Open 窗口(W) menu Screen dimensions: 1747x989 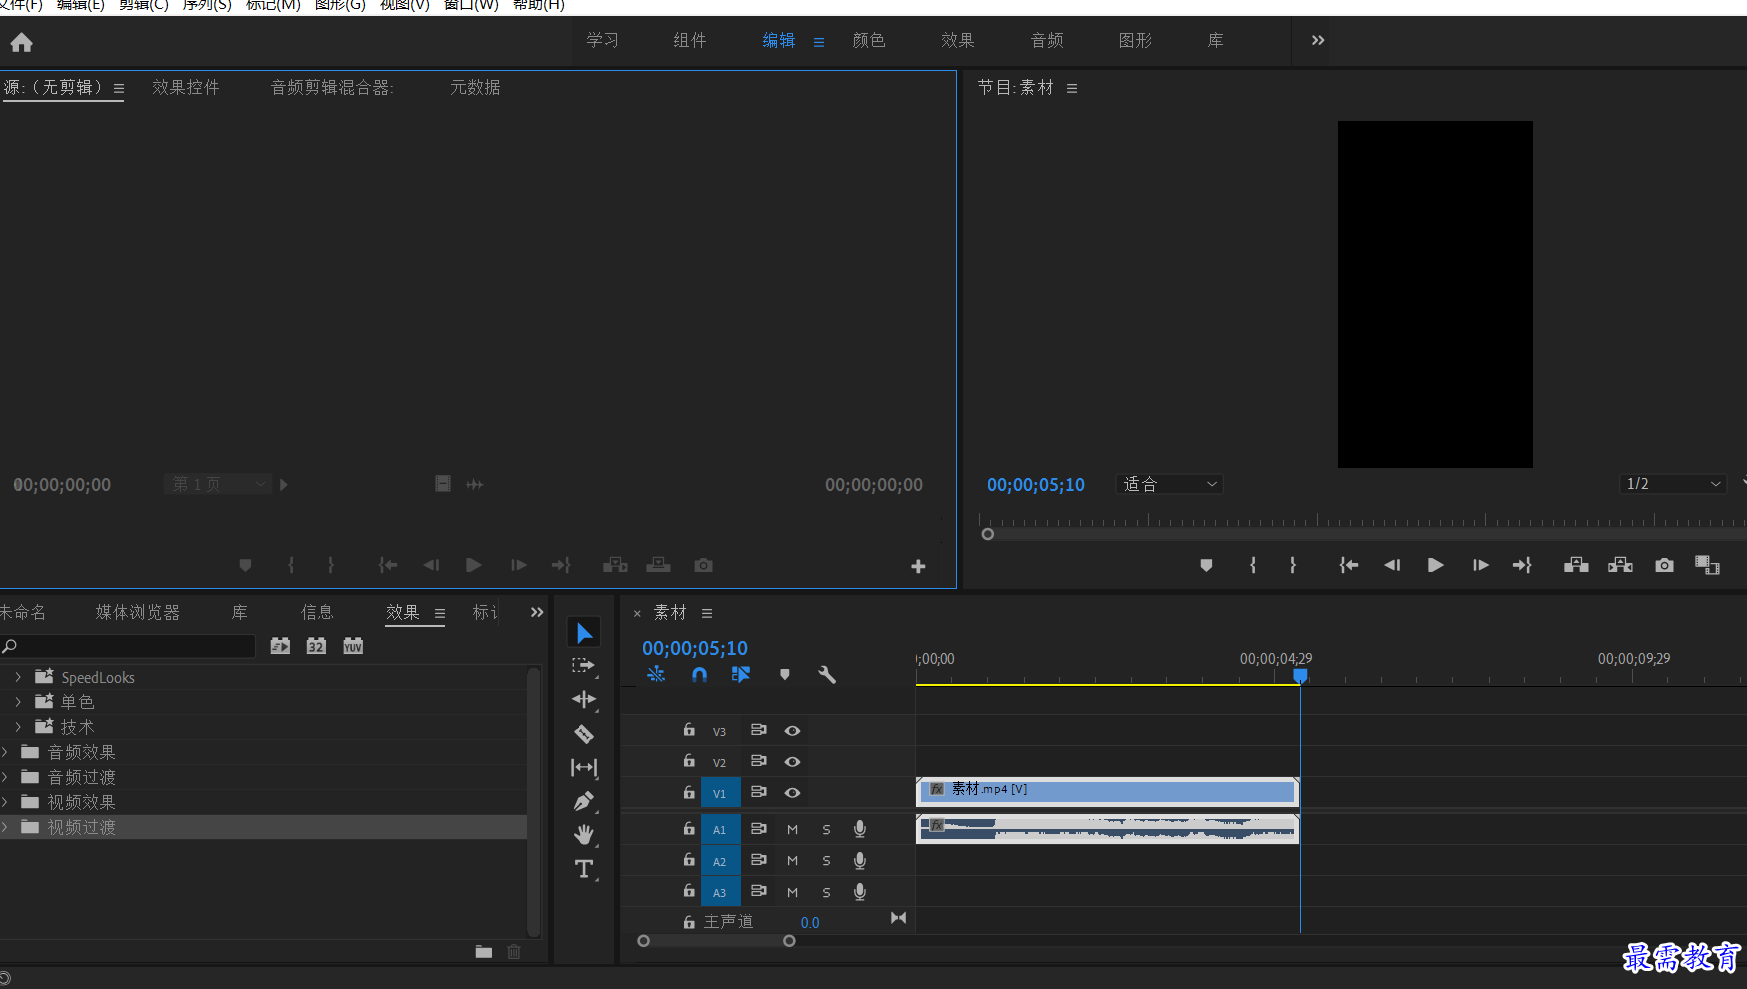coord(471,5)
